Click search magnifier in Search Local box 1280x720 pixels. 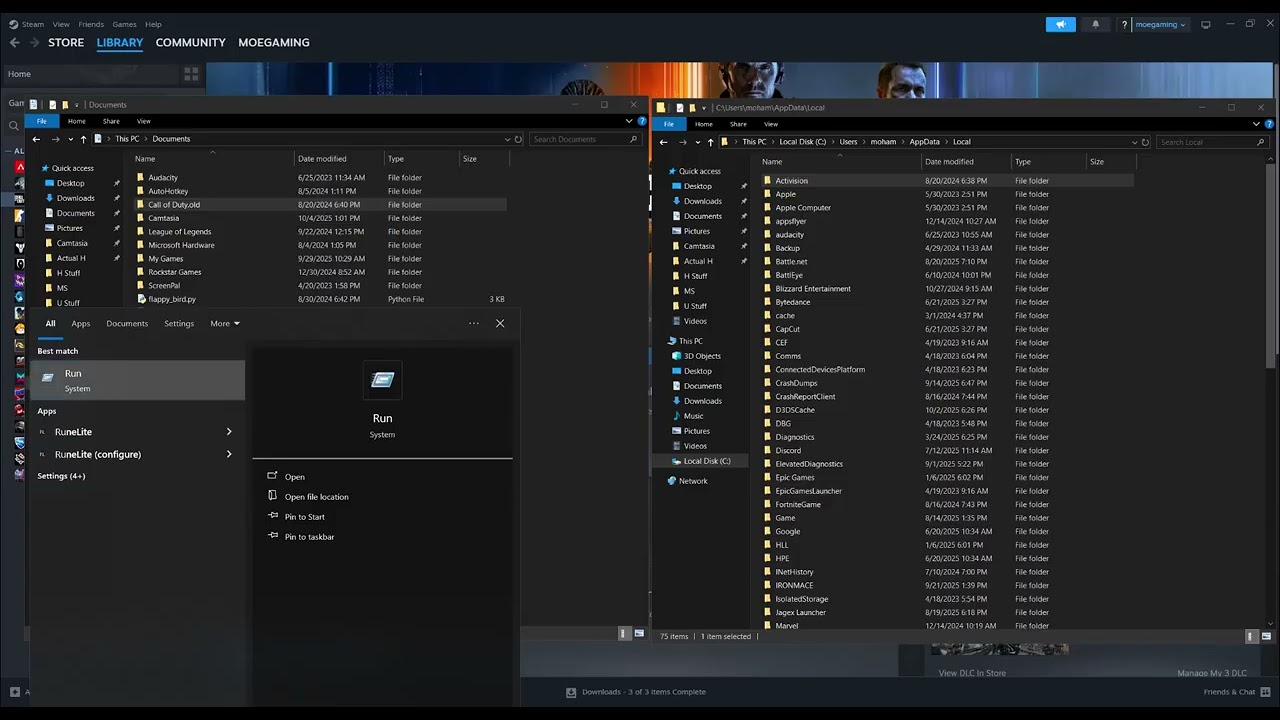[x=1261, y=142]
